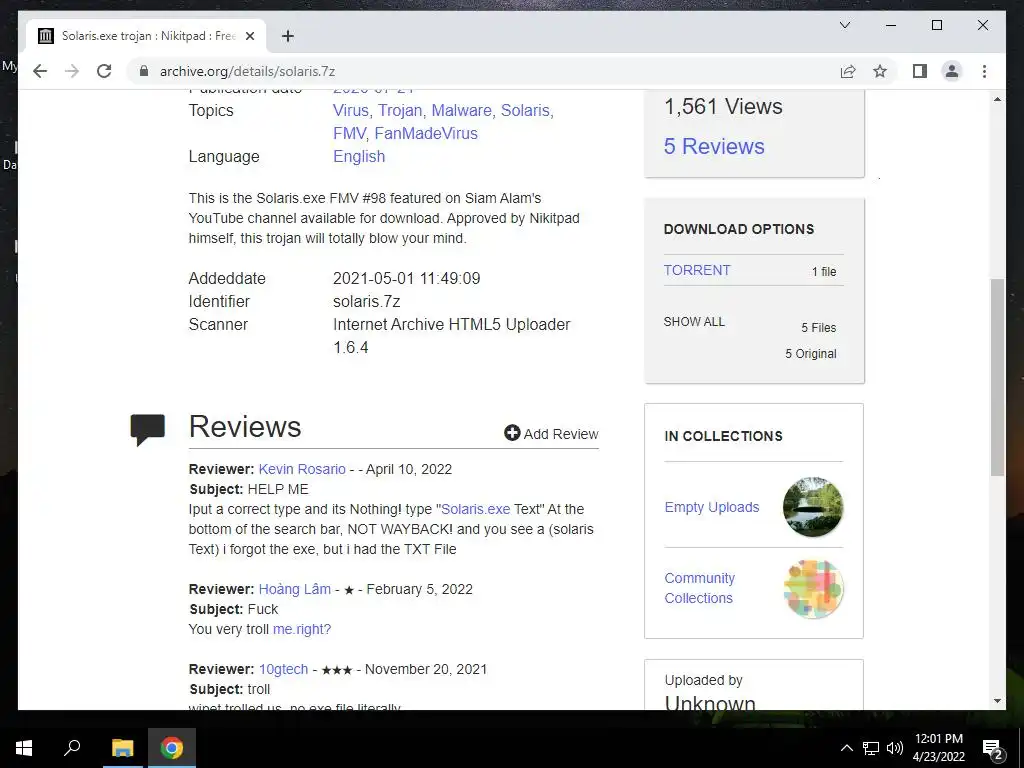1024x768 pixels.
Task: Click SHOW ALL download options
Action: [694, 321]
